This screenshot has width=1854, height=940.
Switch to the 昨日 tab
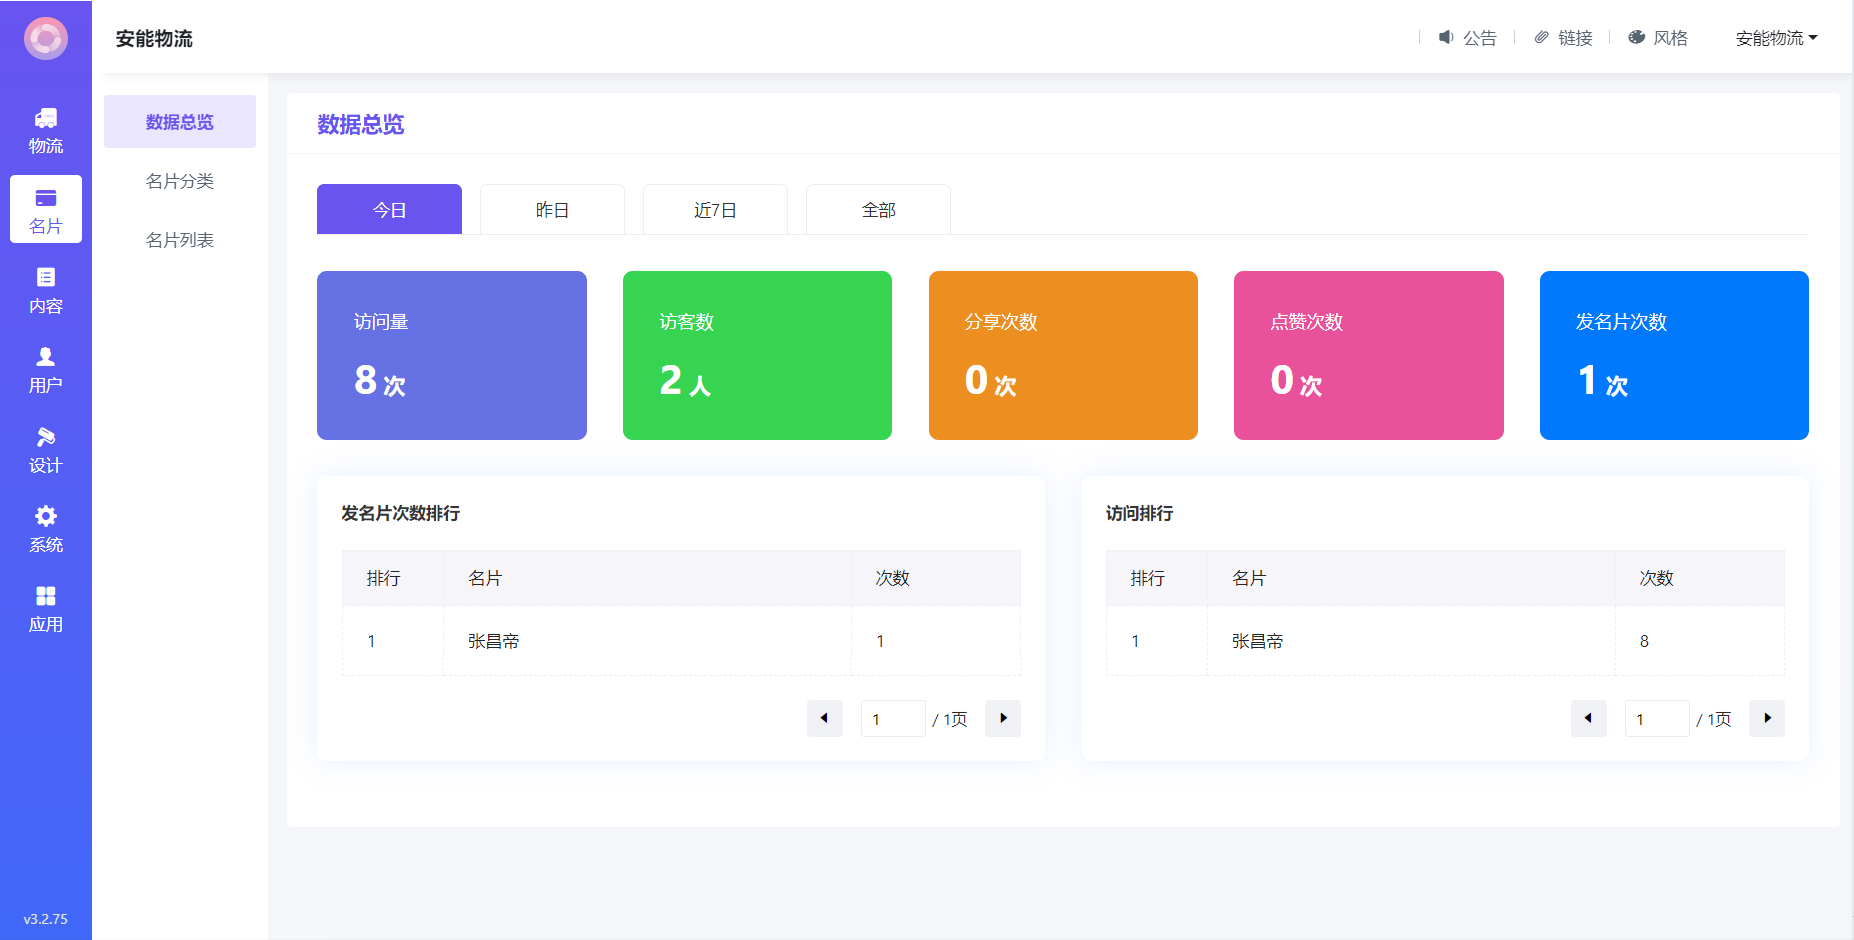(x=552, y=210)
